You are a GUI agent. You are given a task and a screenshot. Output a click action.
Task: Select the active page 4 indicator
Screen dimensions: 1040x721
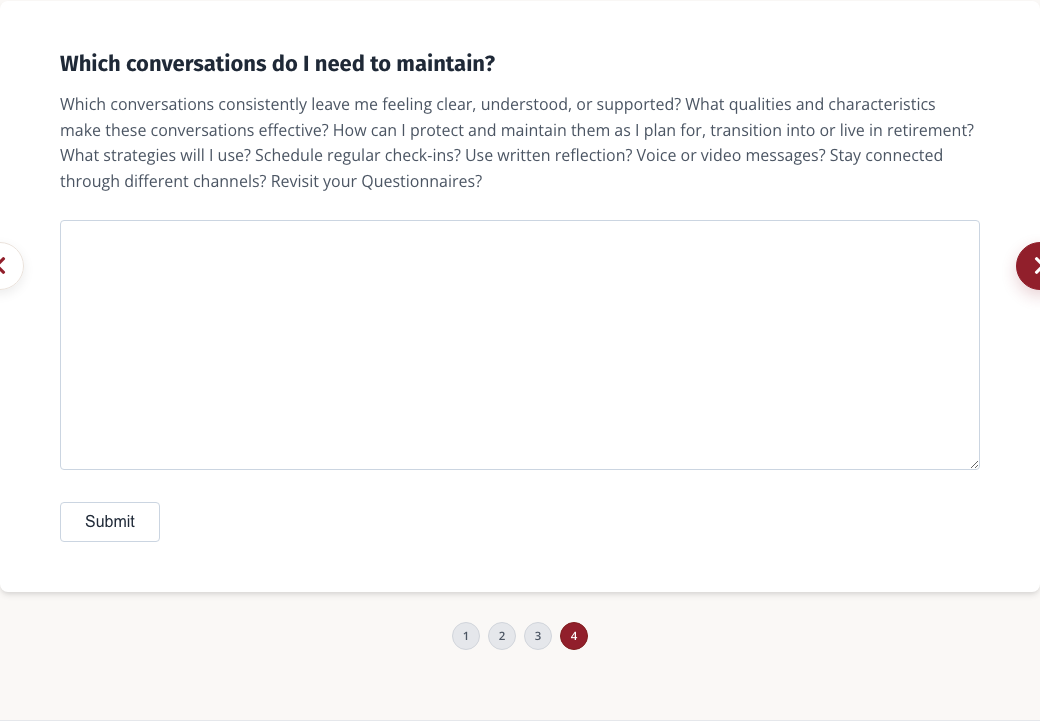574,636
